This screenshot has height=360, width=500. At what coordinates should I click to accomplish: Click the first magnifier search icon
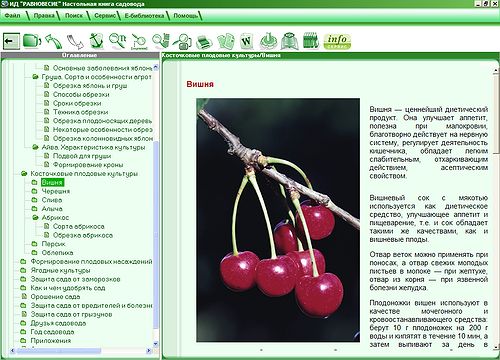(117, 41)
